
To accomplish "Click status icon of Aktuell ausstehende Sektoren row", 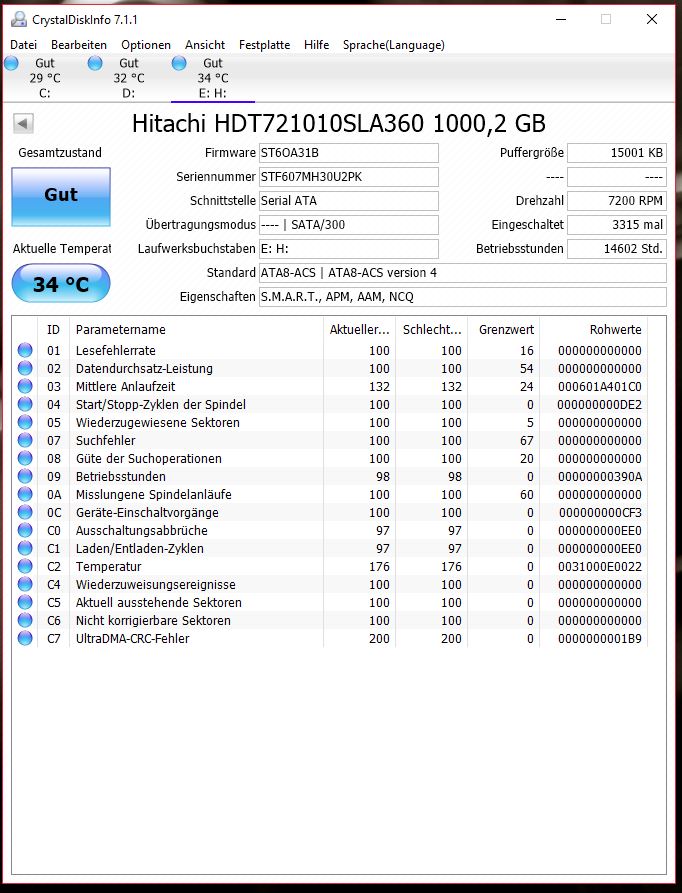I will pyautogui.click(x=25, y=602).
